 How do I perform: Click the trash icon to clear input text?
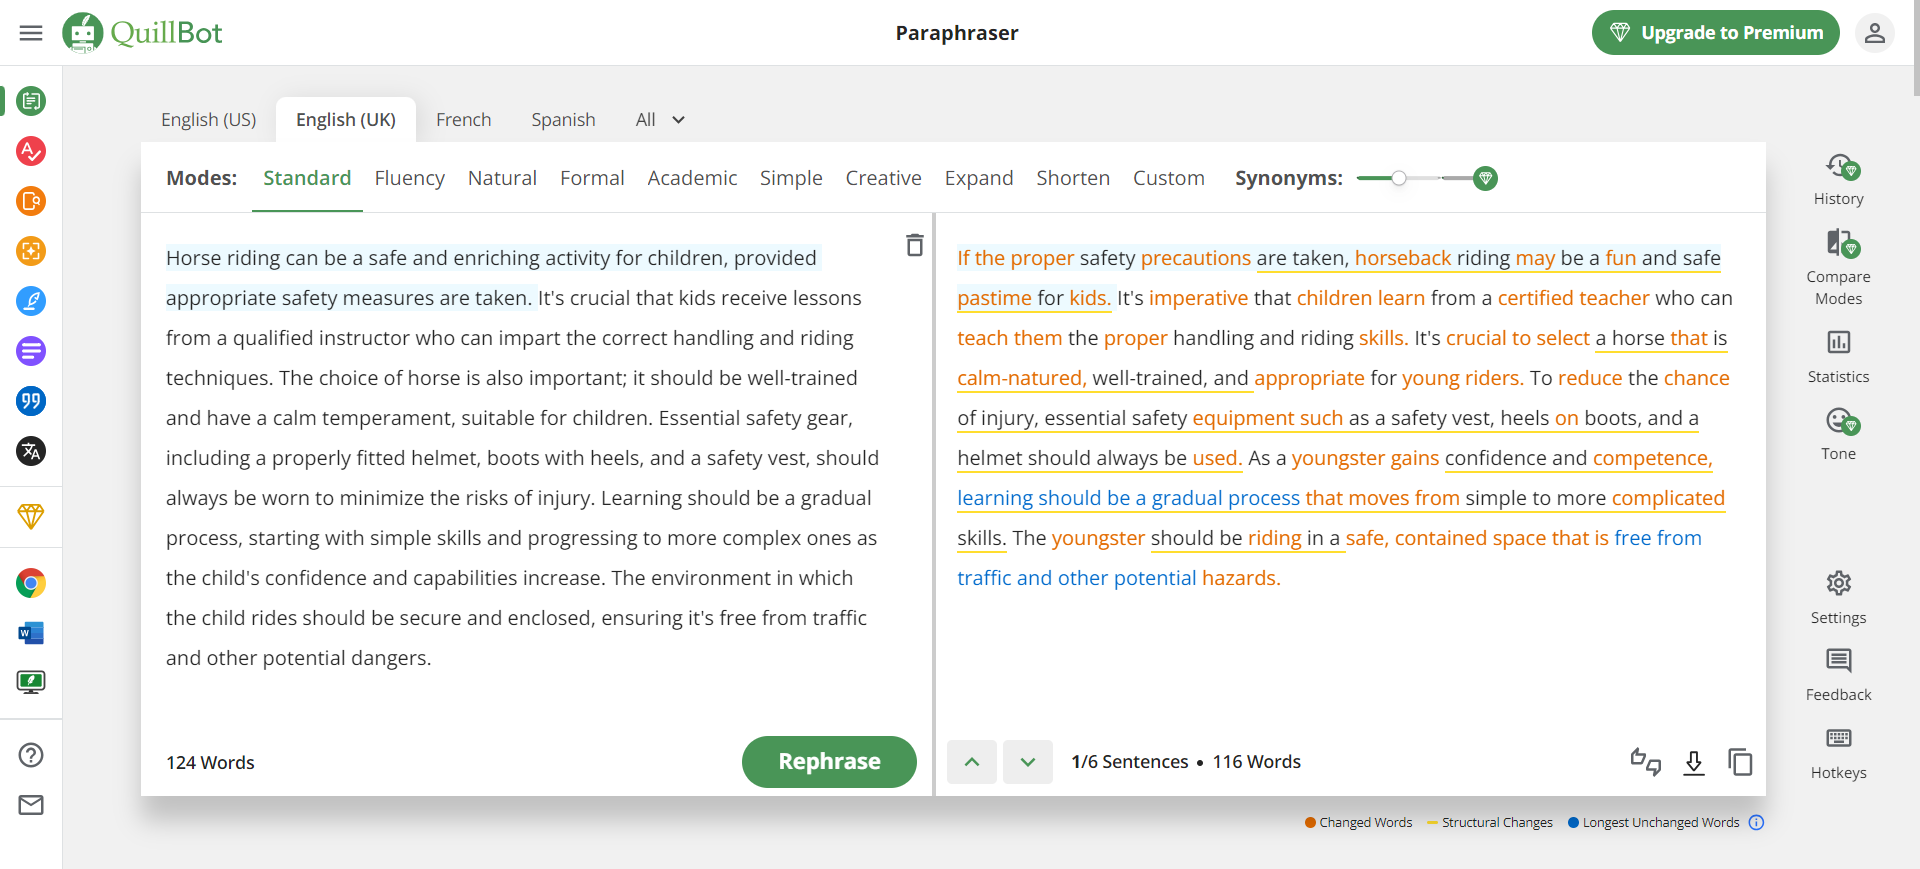(x=914, y=245)
